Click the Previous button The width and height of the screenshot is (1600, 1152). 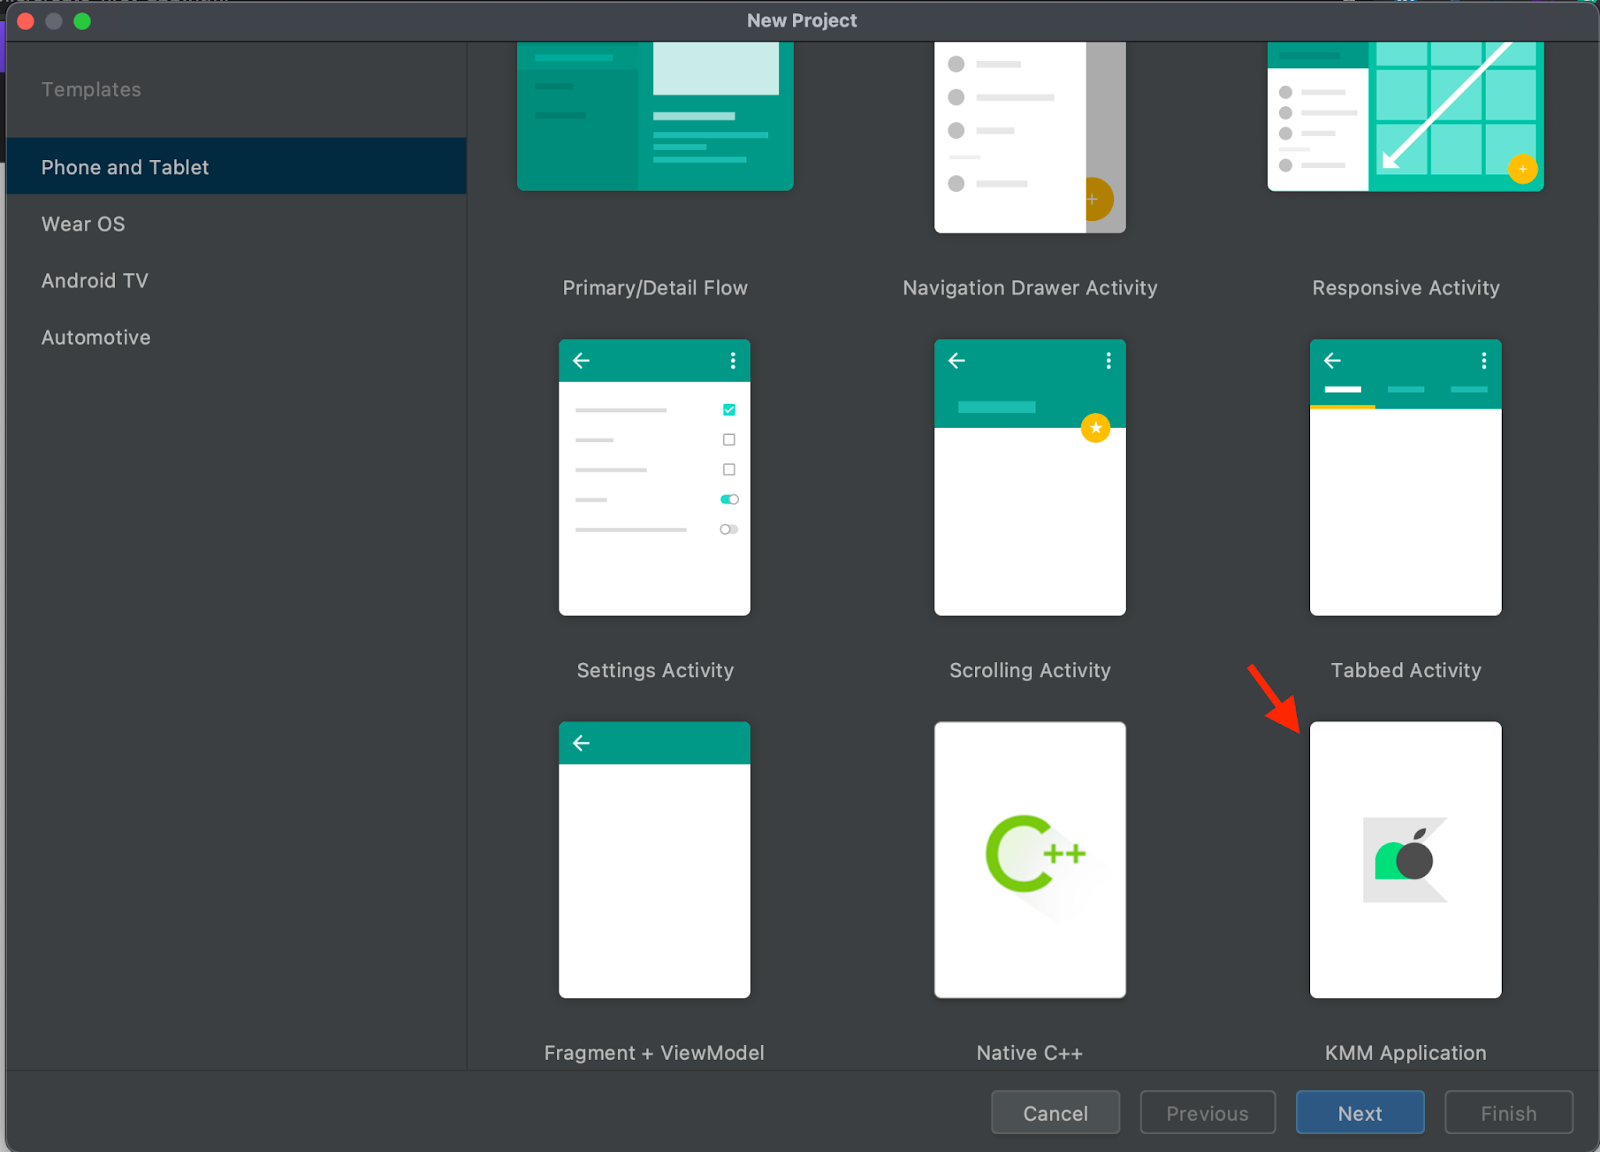[1207, 1113]
